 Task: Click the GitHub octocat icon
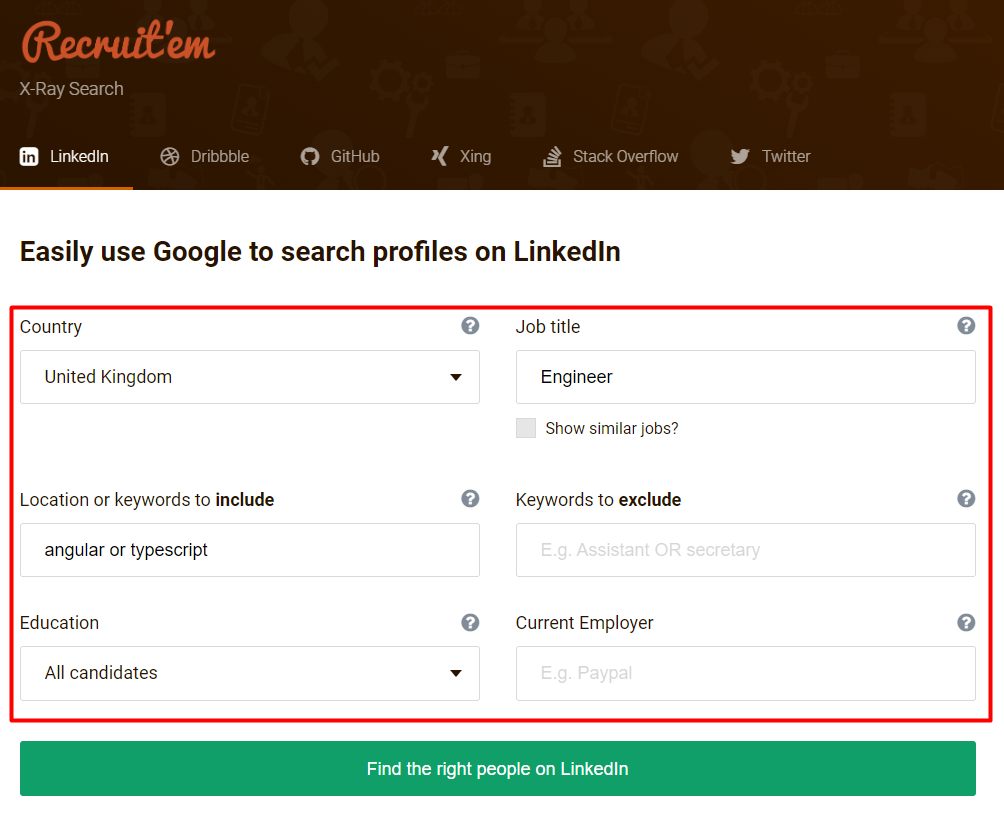(x=309, y=156)
